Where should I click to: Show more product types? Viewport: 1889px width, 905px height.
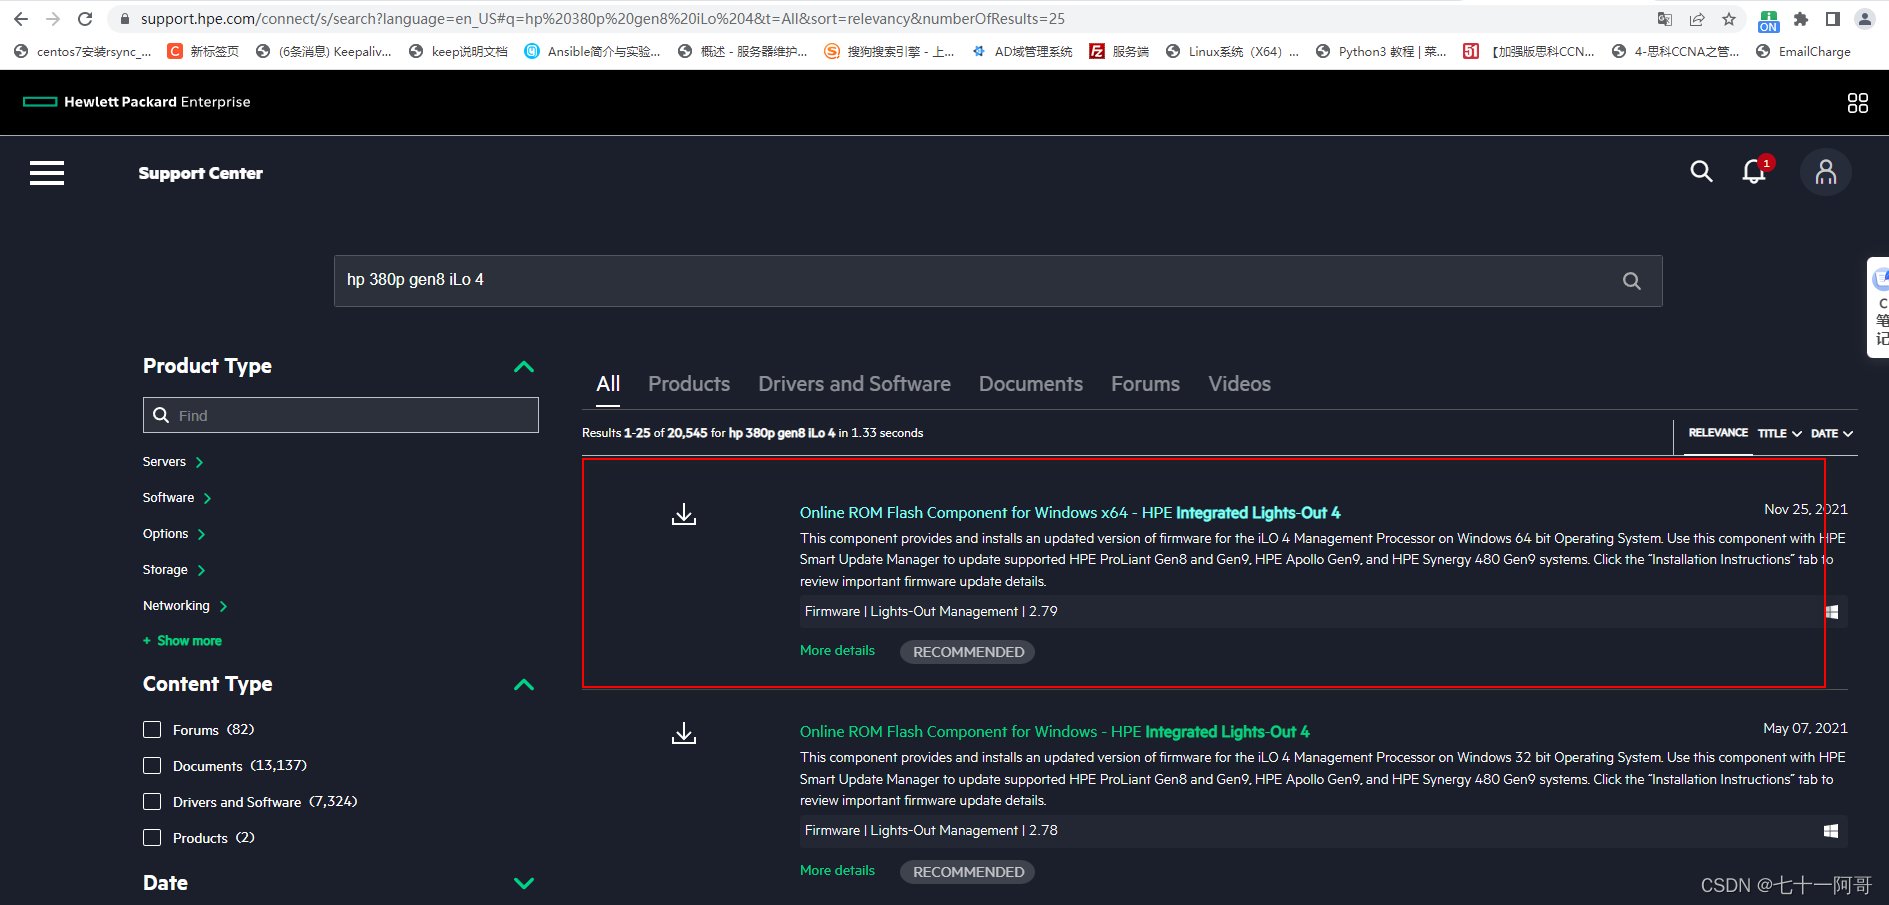point(182,641)
